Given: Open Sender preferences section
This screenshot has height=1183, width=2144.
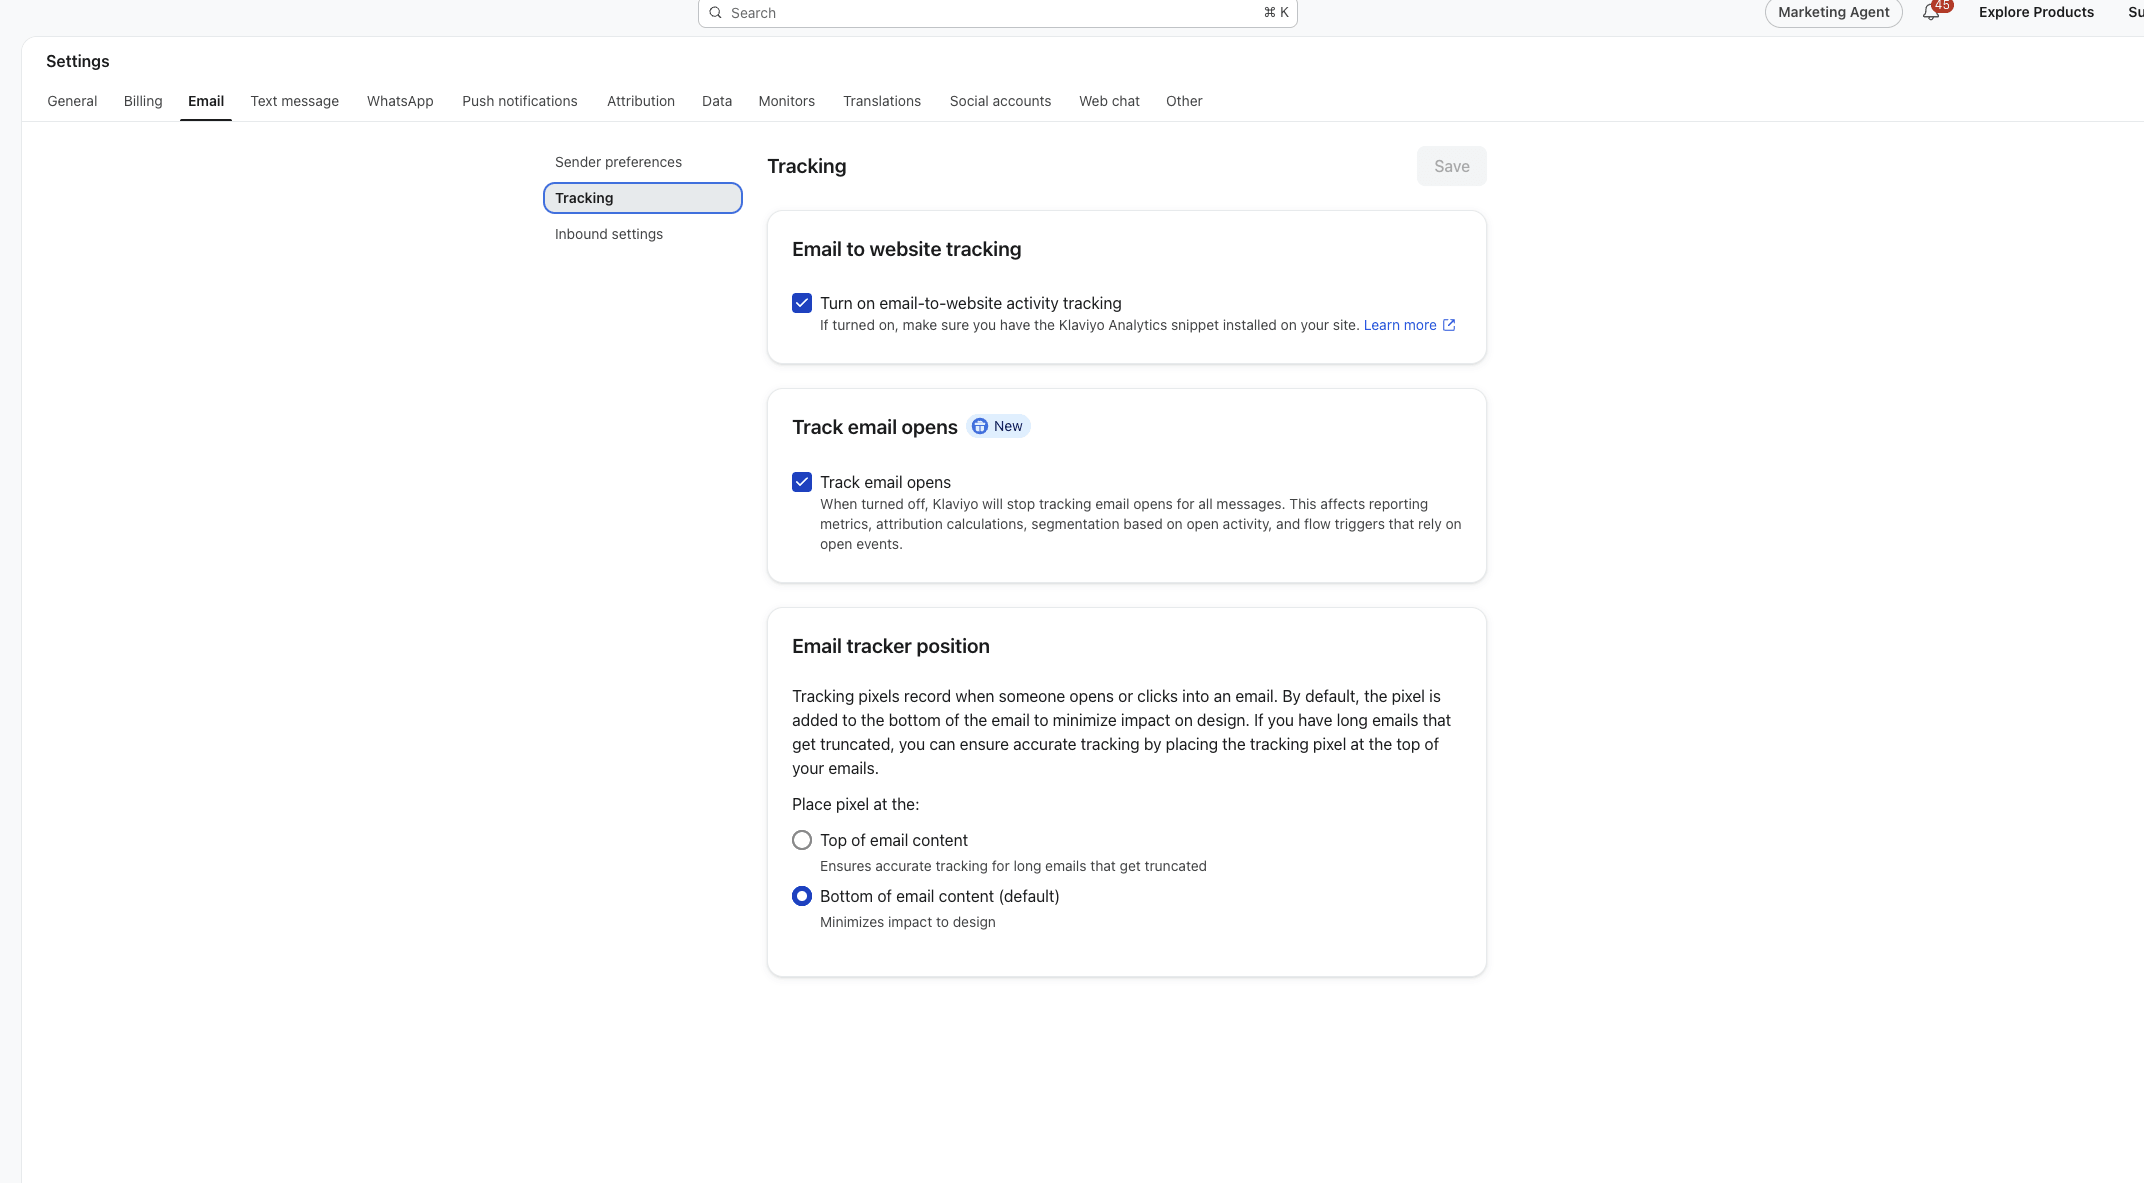Looking at the screenshot, I should (643, 162).
